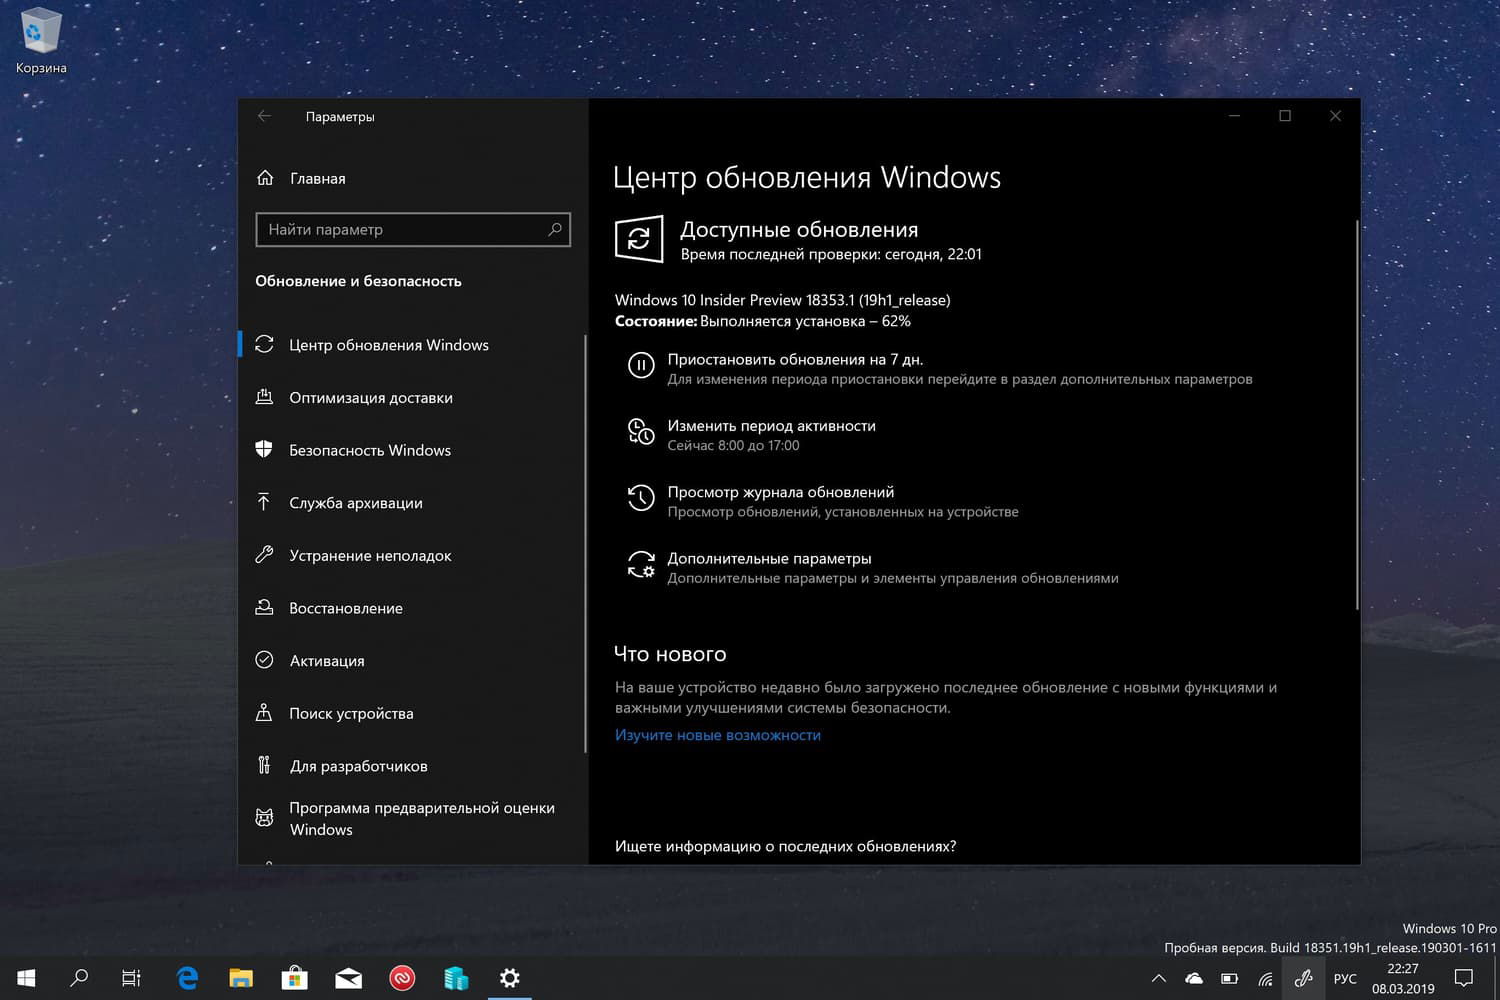Click the Изучите новые возможности link
The width and height of the screenshot is (1500, 1000).
point(717,734)
